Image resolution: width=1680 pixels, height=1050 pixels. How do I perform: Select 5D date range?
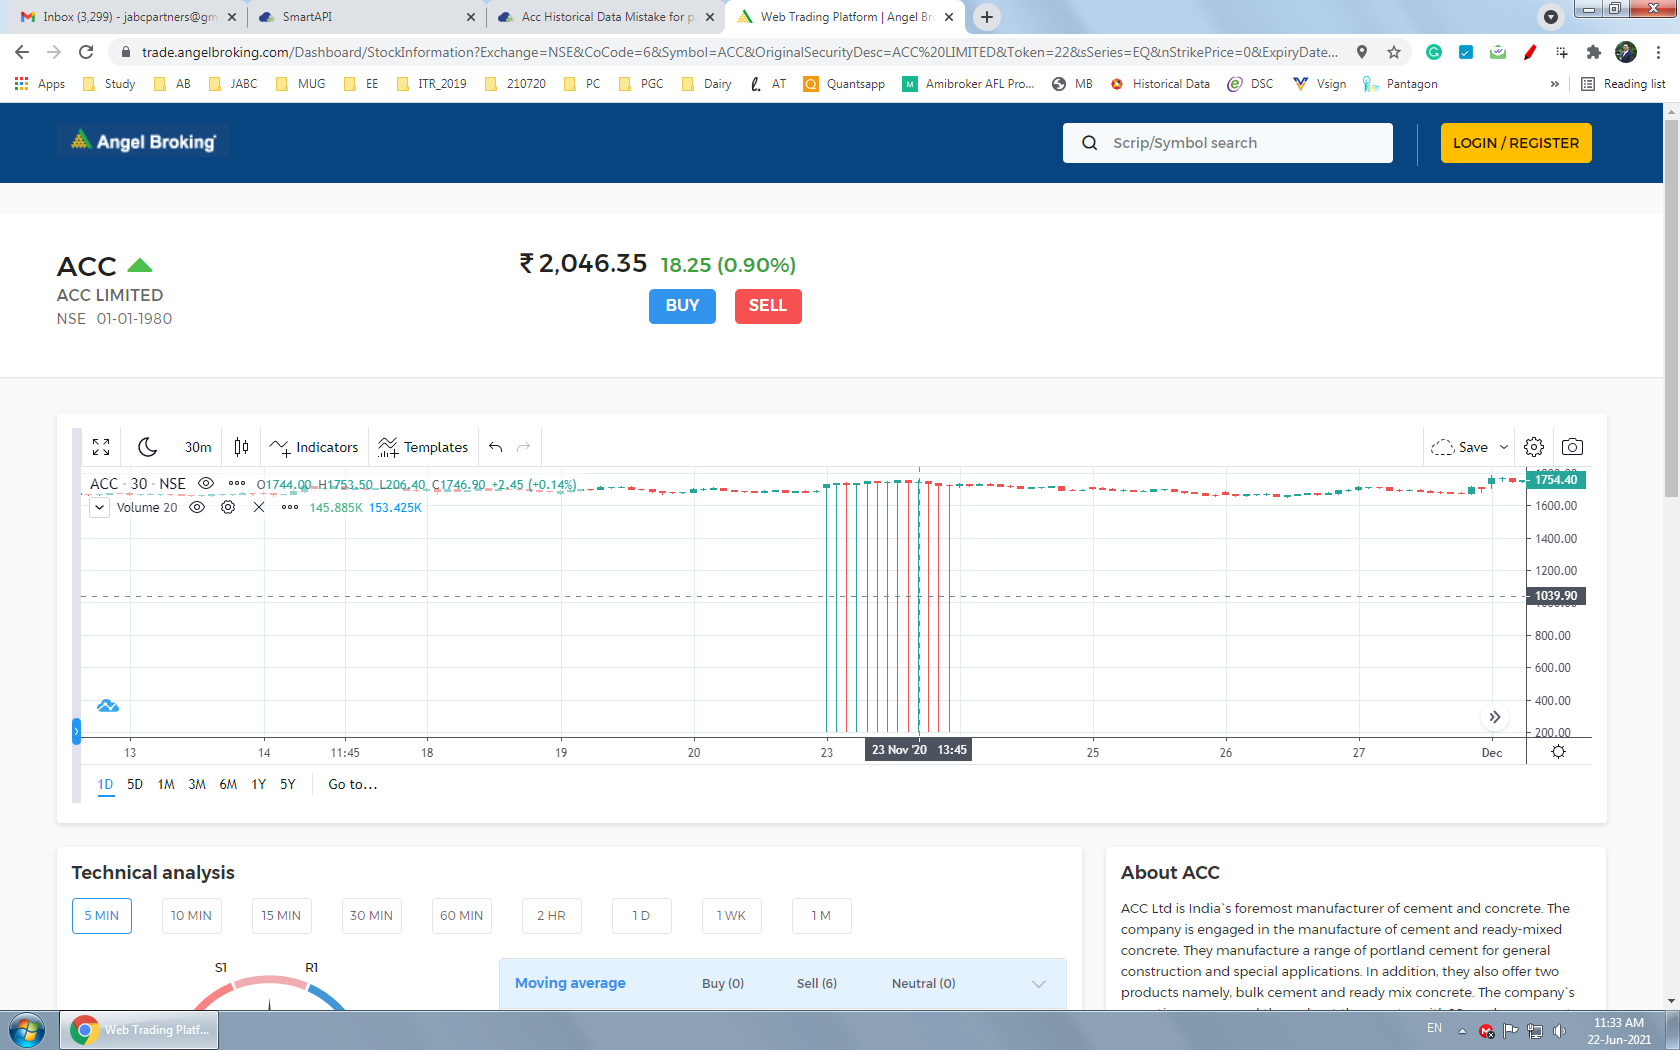click(135, 784)
